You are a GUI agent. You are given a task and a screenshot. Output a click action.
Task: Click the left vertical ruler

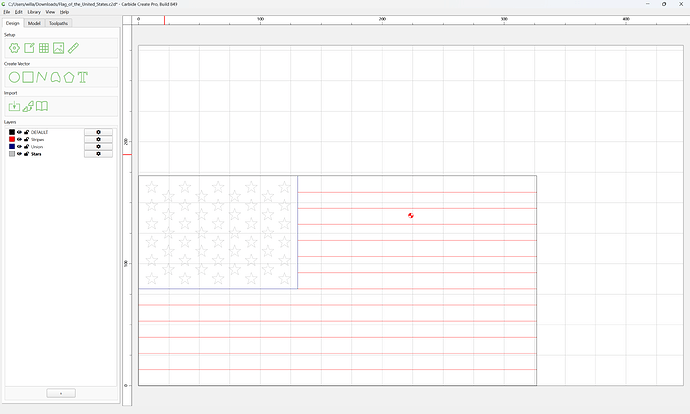(x=127, y=215)
